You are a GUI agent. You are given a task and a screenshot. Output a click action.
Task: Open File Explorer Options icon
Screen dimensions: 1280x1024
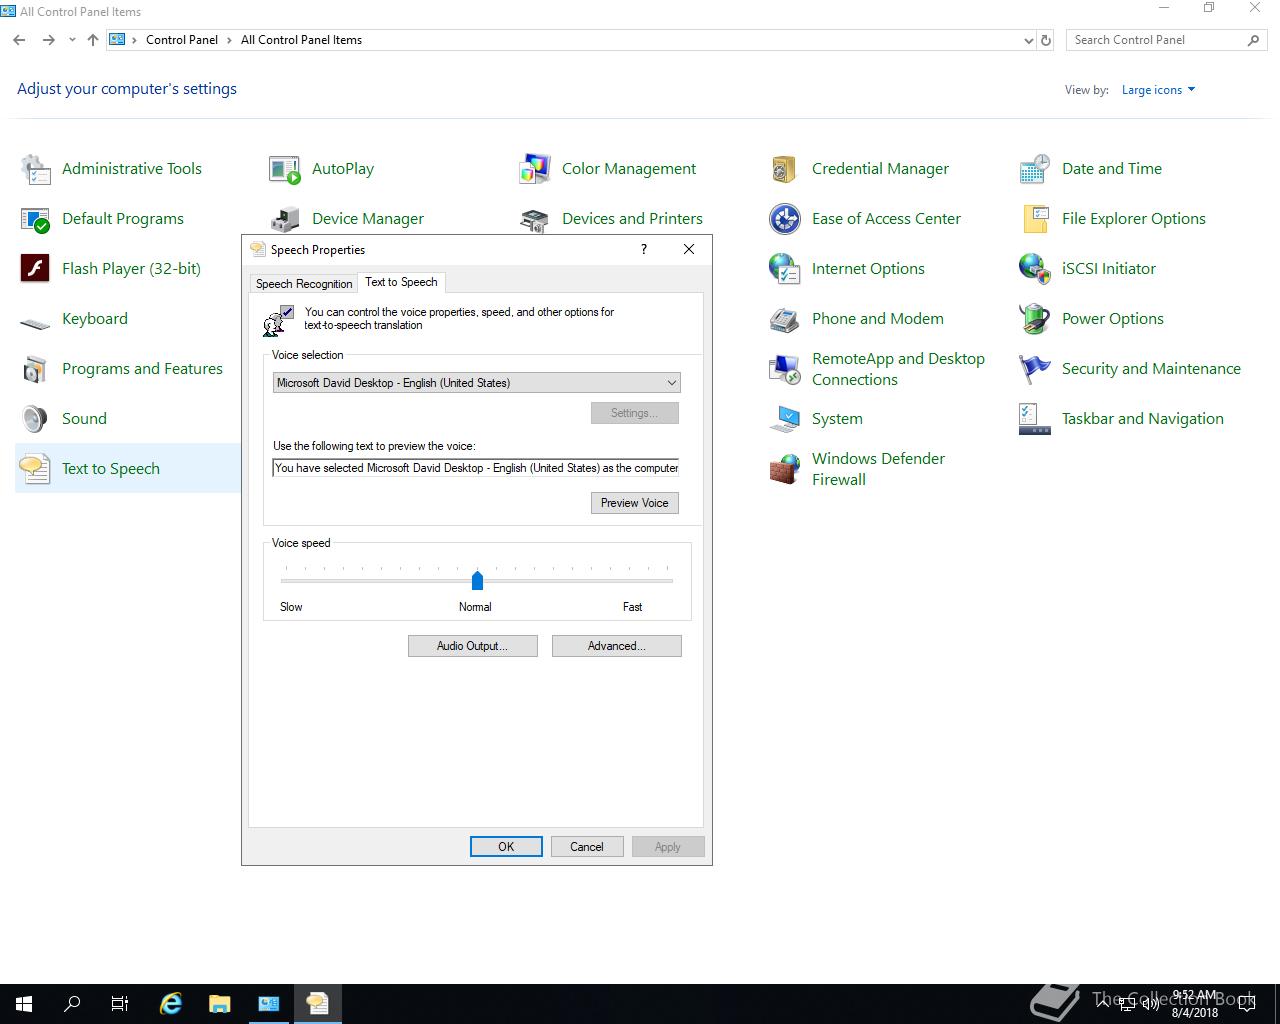[1035, 219]
